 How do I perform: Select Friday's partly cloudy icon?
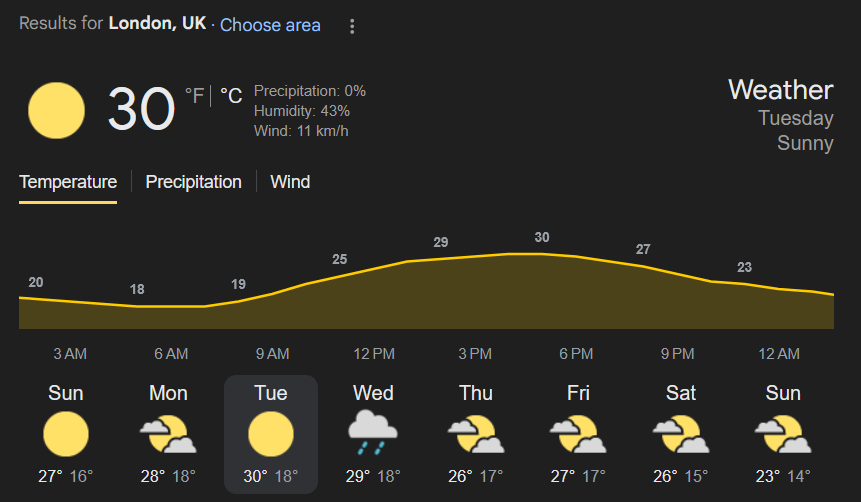click(578, 434)
